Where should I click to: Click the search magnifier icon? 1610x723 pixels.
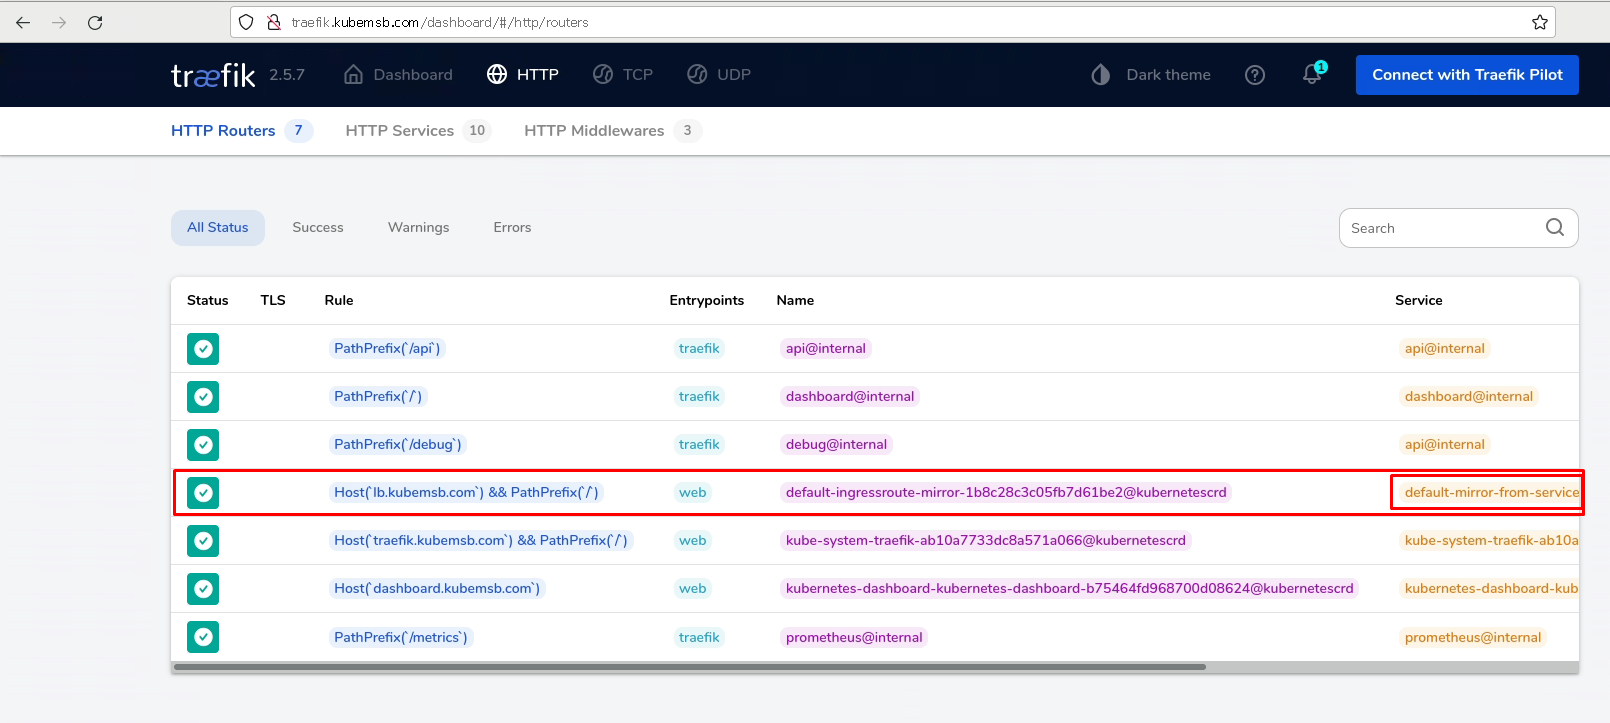point(1554,227)
